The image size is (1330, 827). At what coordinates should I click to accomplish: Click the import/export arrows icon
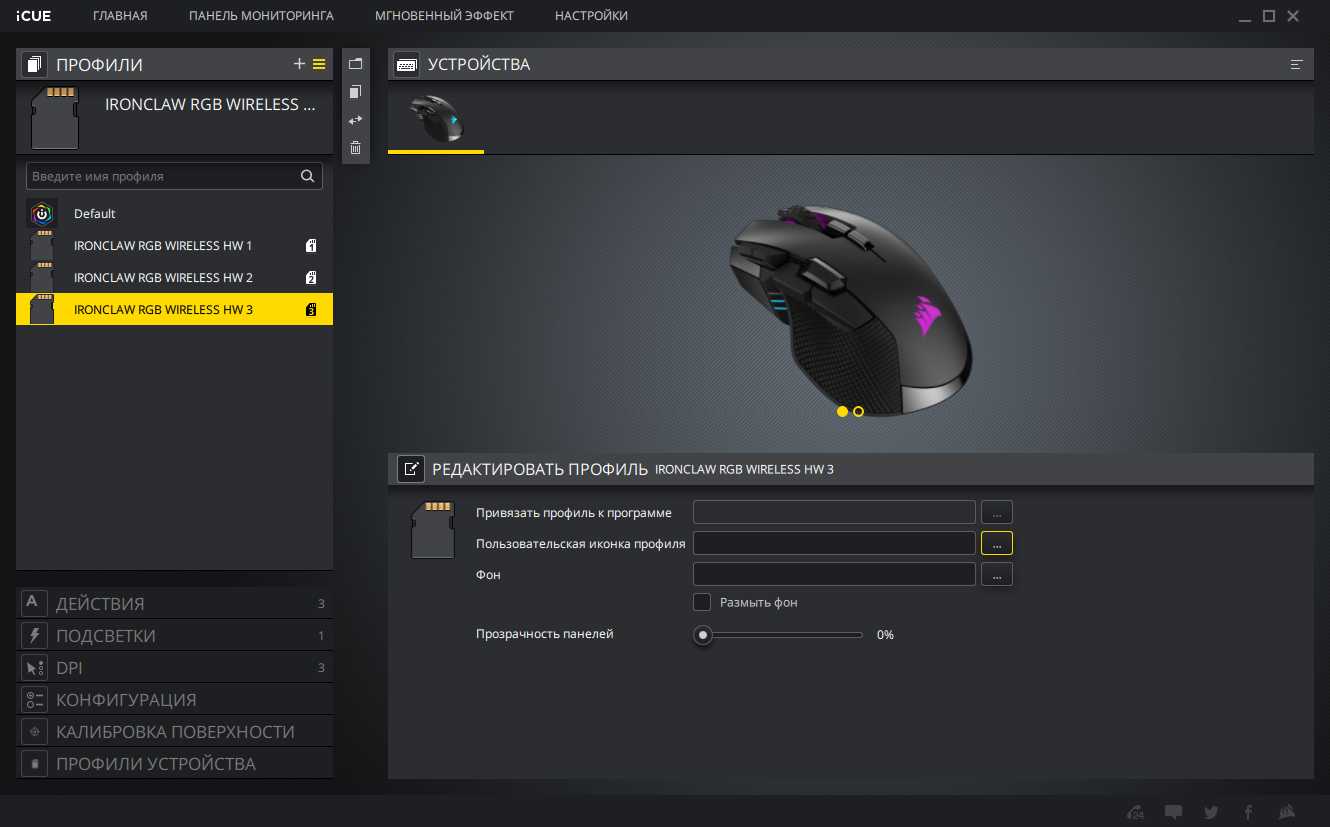click(x=355, y=120)
